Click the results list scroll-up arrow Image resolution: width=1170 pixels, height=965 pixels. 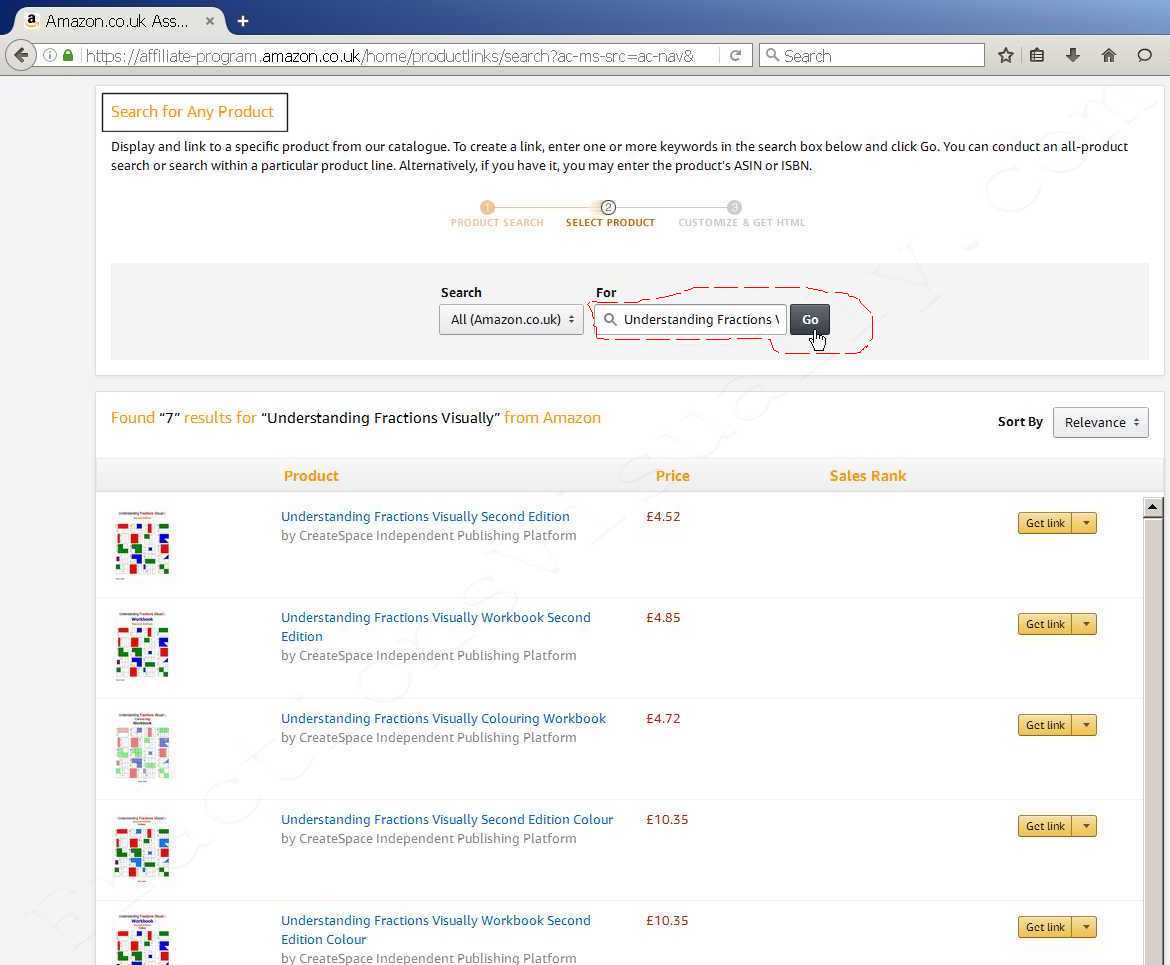[x=1153, y=508]
